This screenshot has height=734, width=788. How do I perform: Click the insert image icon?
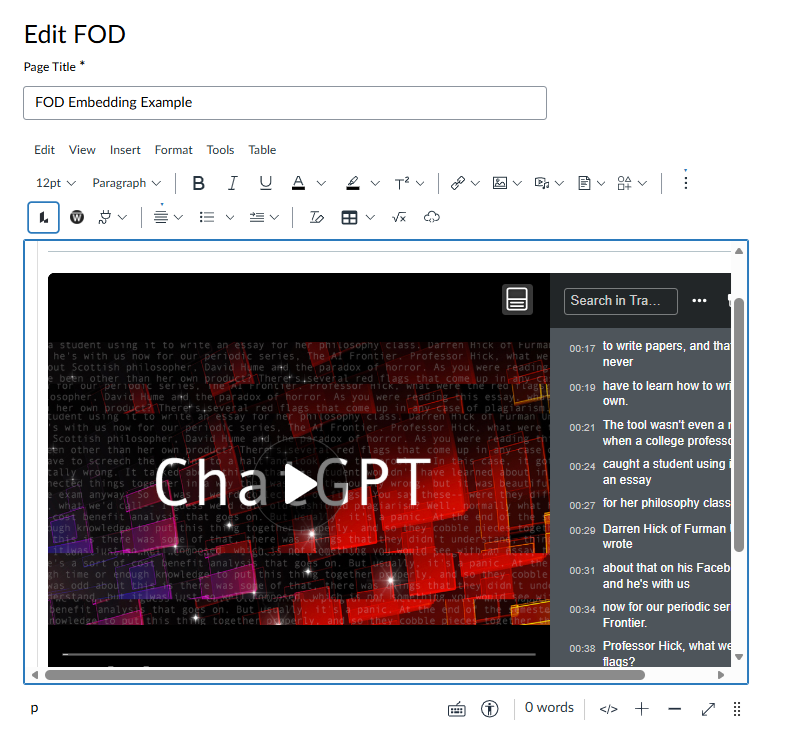click(500, 183)
